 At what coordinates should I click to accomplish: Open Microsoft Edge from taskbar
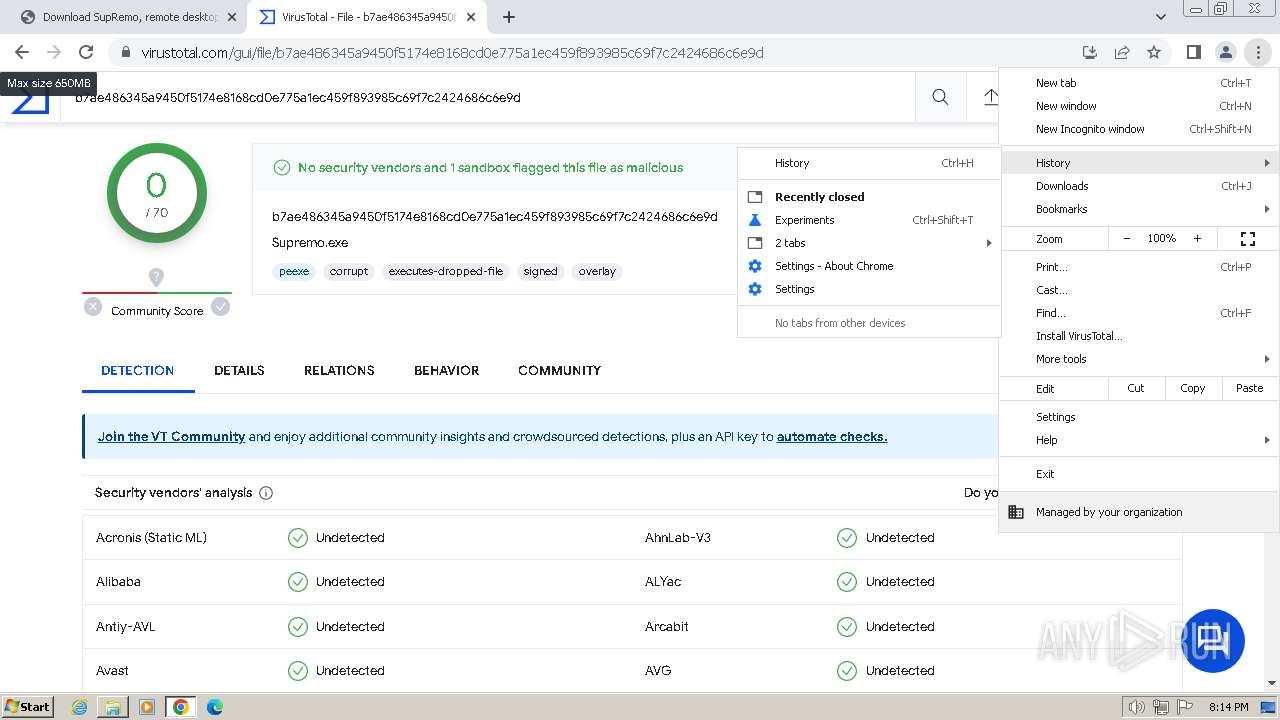tap(214, 707)
